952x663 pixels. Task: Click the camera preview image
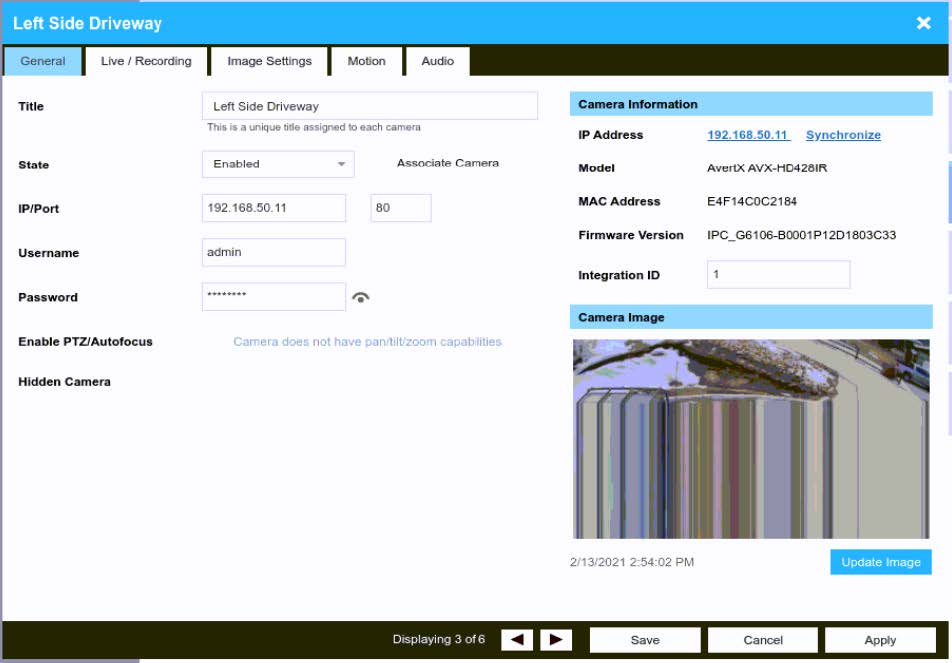[x=751, y=439]
